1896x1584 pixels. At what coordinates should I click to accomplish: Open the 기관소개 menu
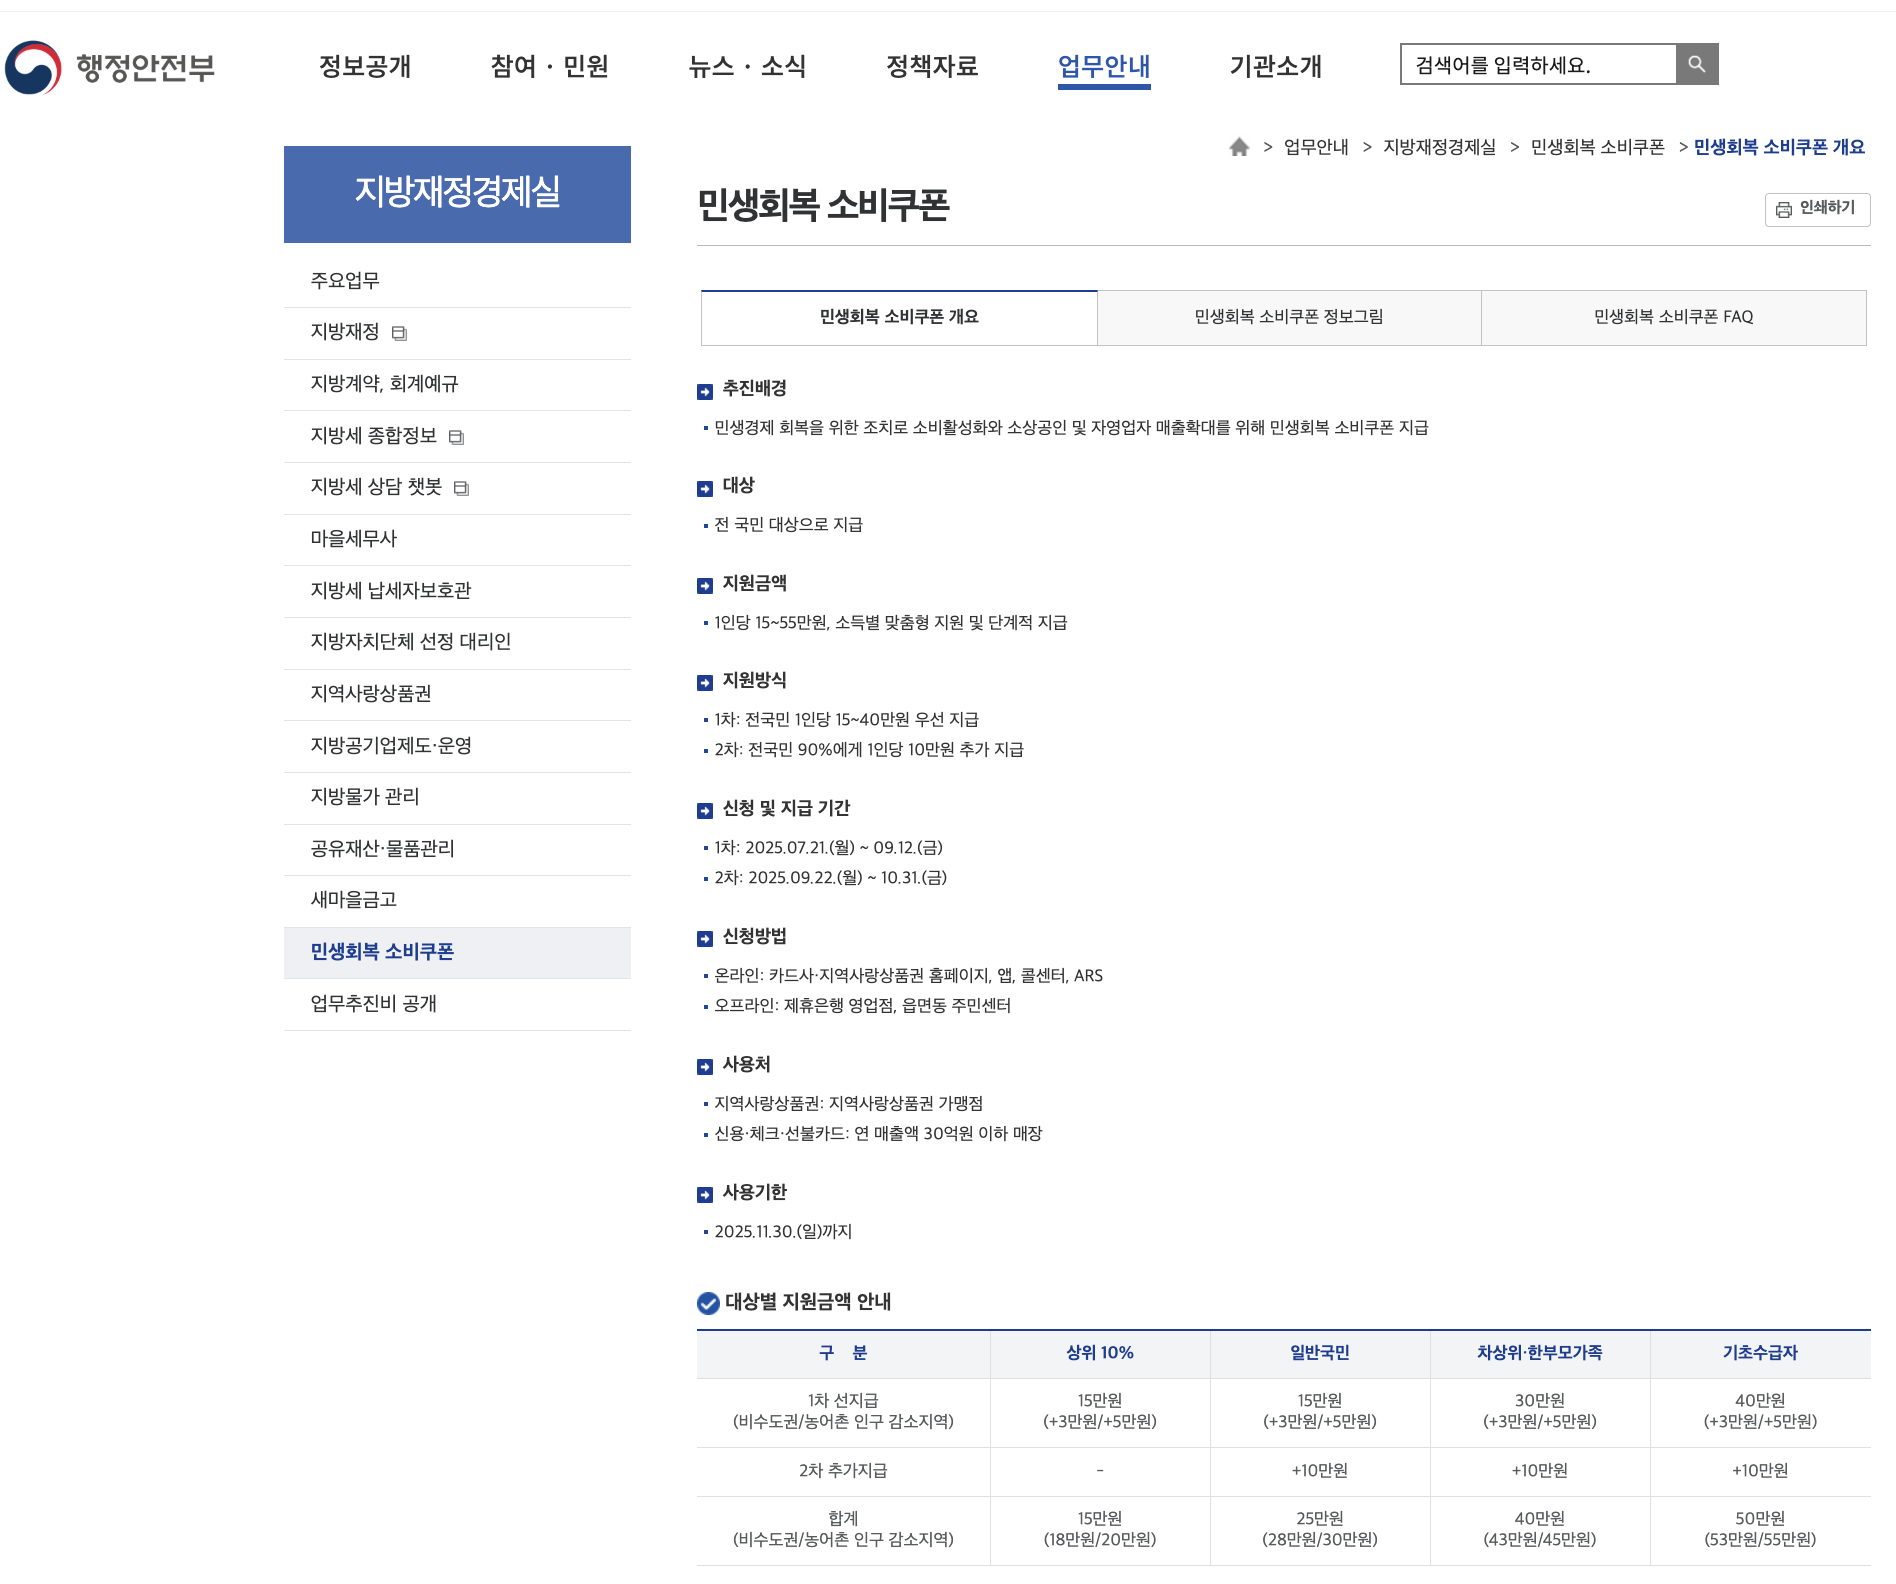[x=1276, y=66]
